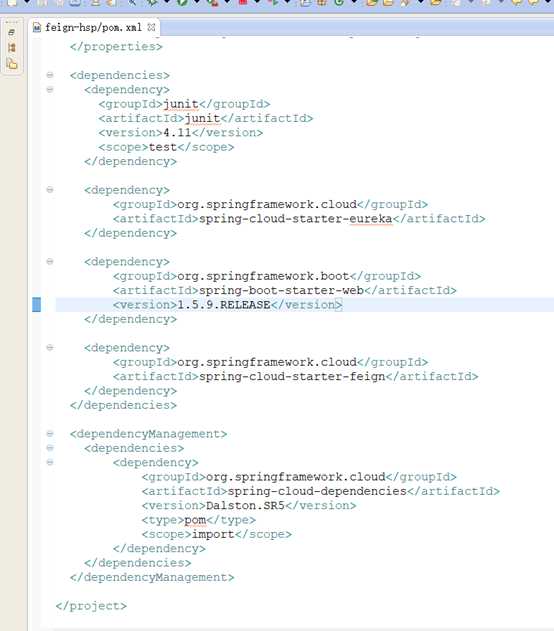
Task: Click the </dependencyManagement> closing tag
Action: [152, 577]
